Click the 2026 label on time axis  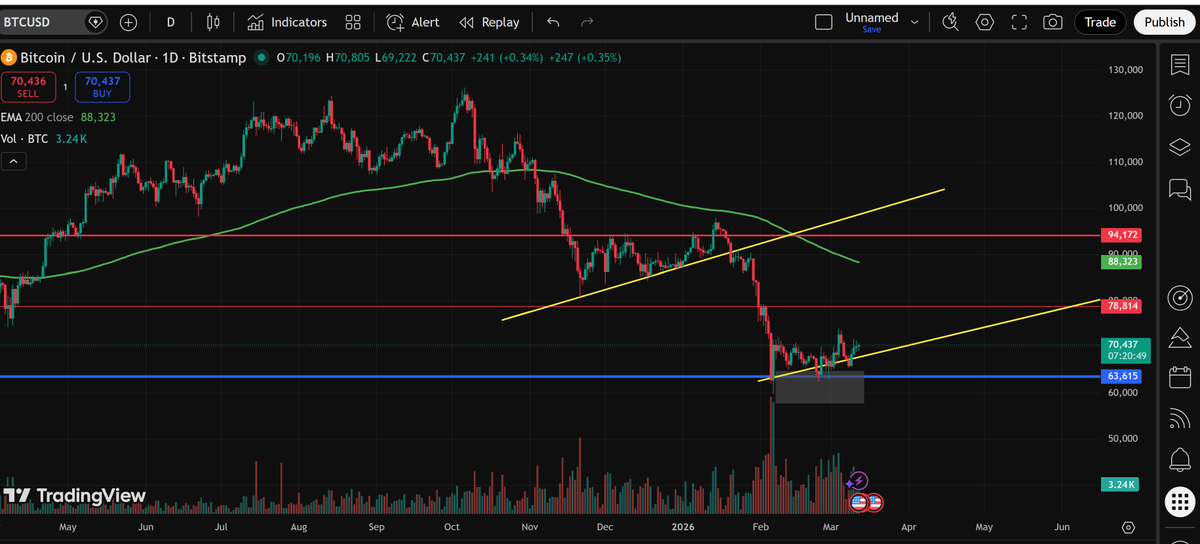point(682,526)
